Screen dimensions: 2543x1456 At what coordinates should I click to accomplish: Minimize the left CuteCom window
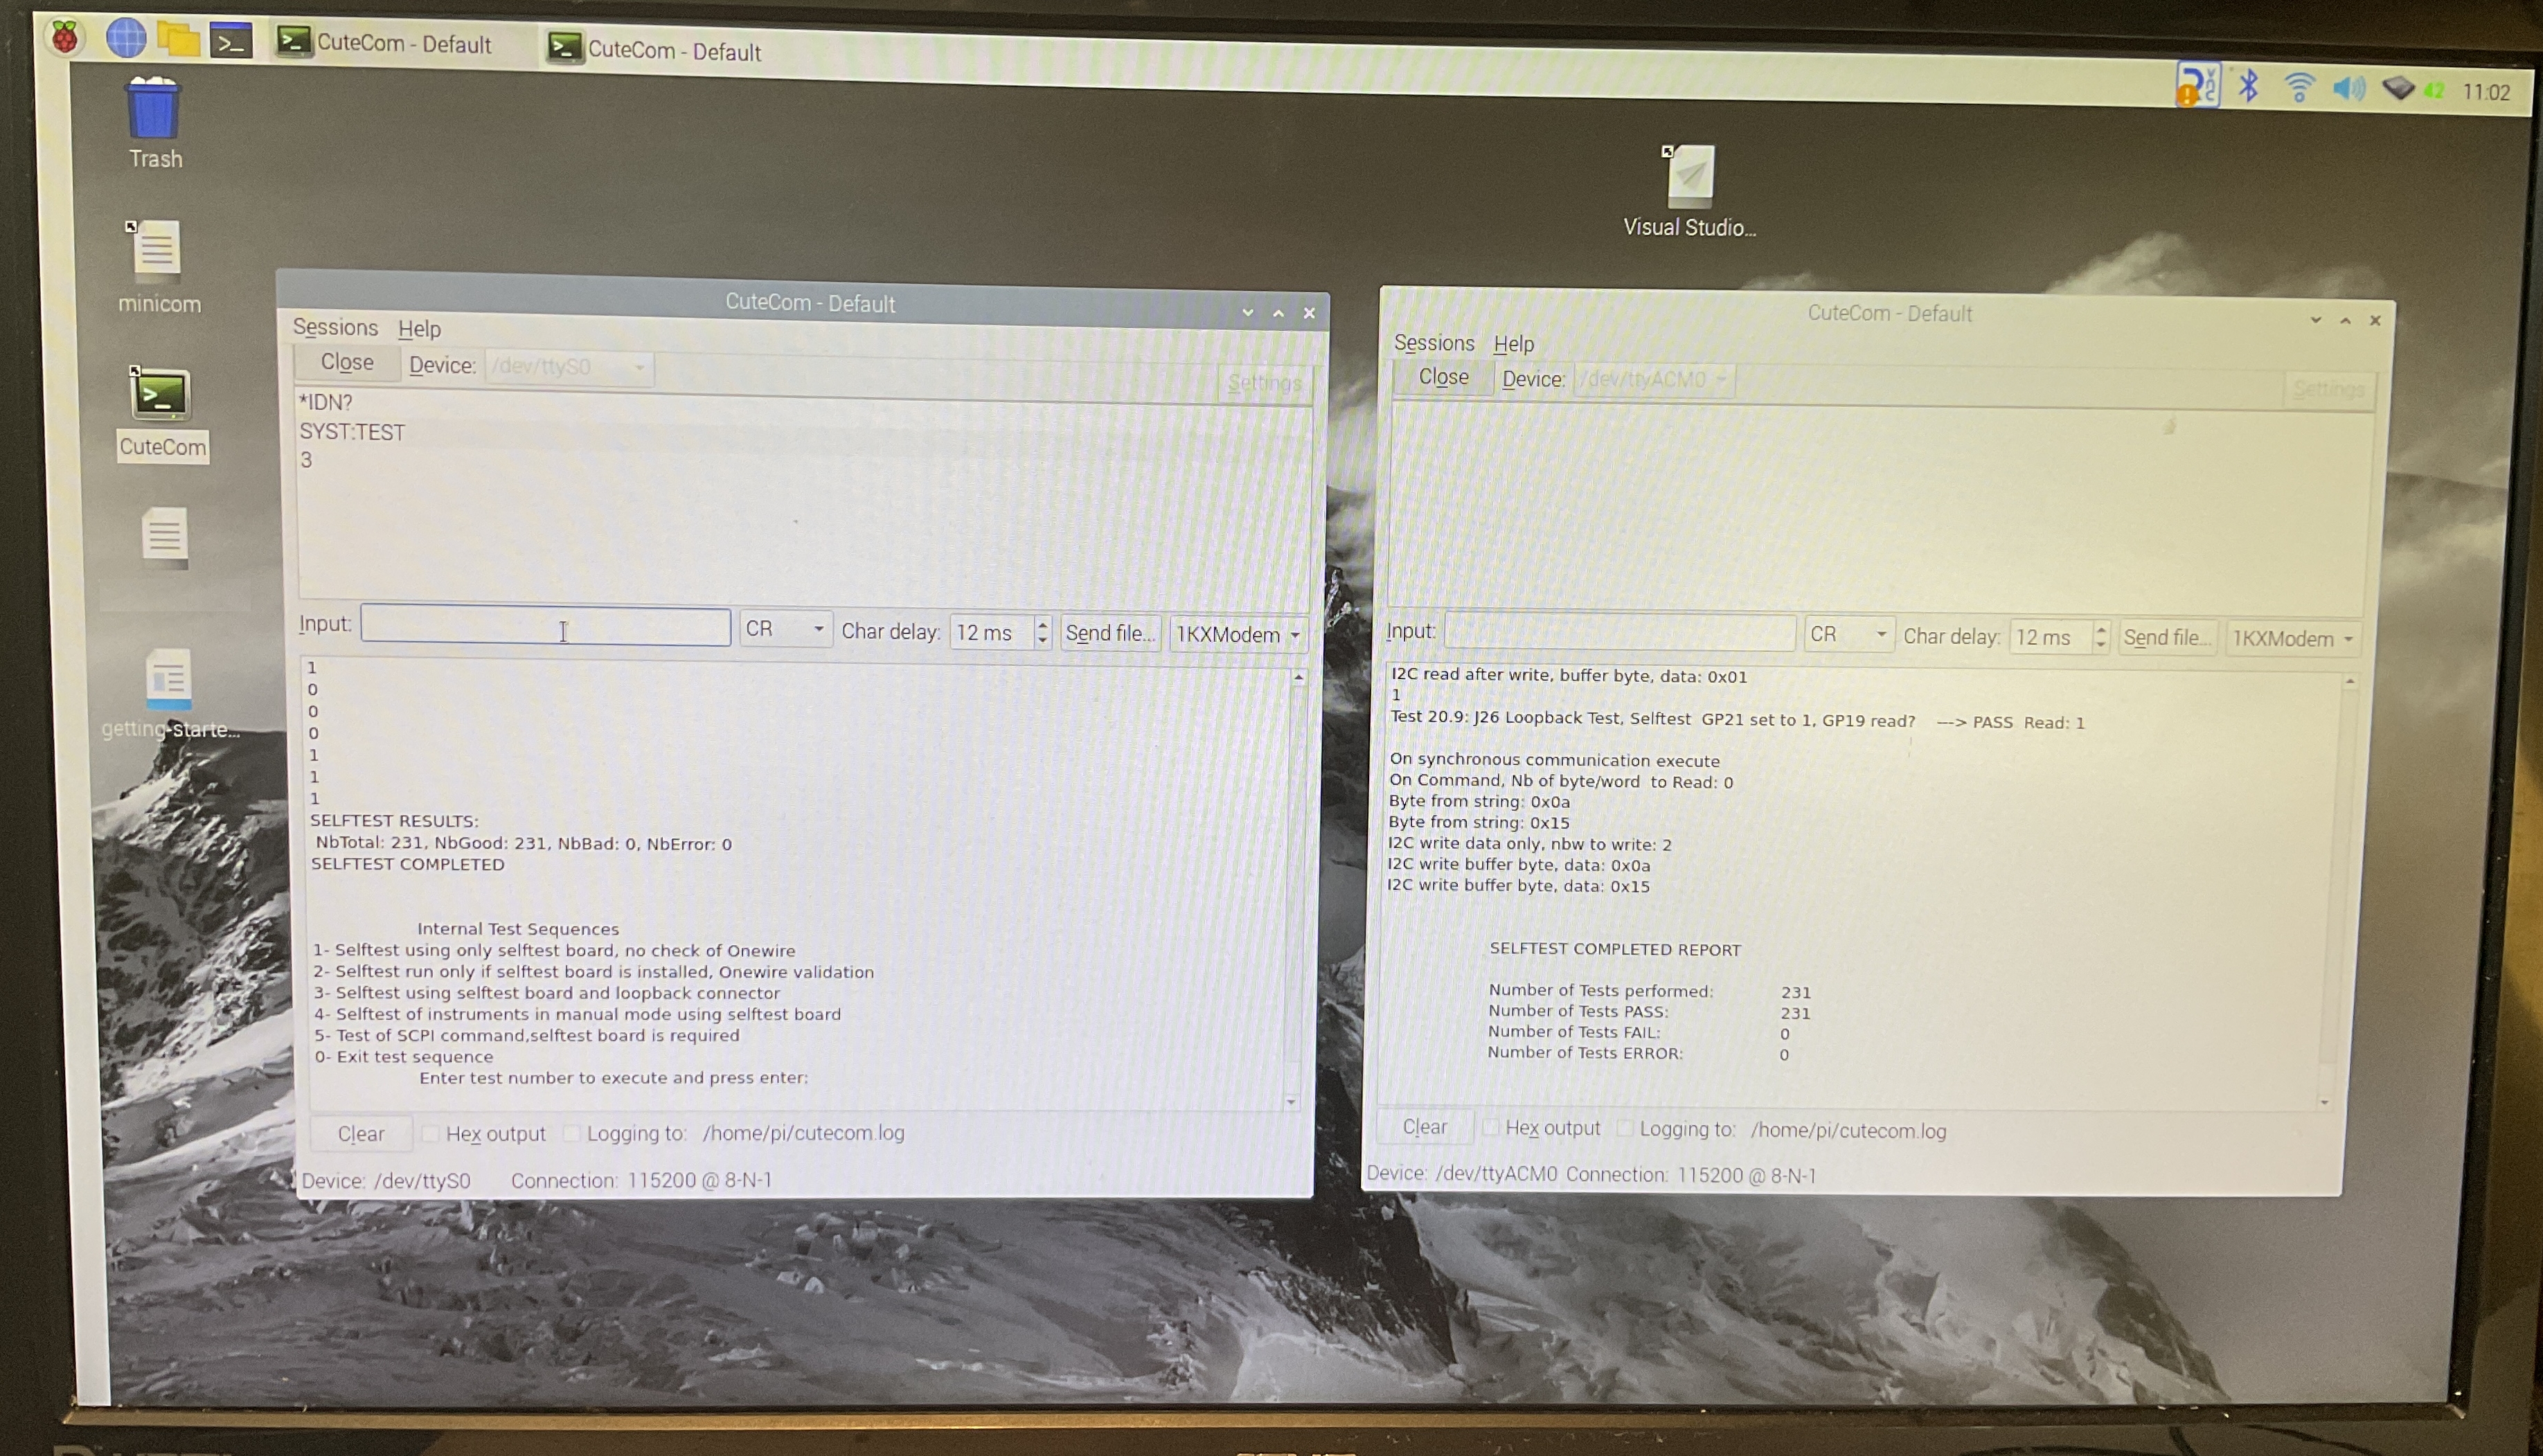[1247, 313]
